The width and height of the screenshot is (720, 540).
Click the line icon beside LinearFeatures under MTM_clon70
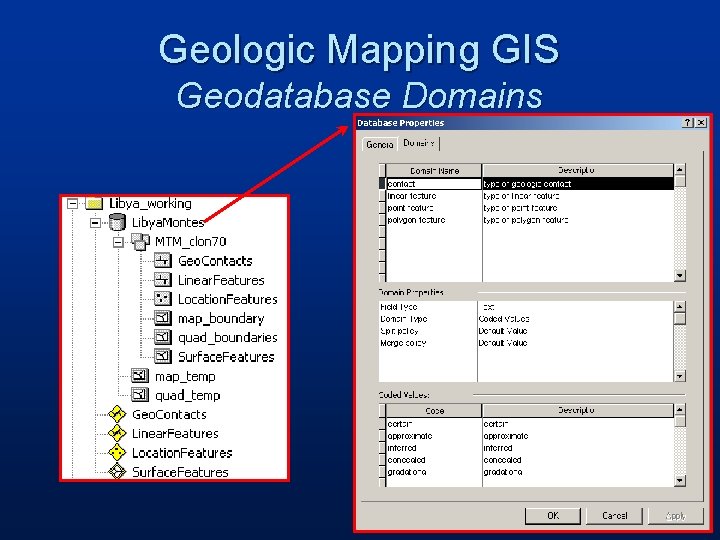163,280
